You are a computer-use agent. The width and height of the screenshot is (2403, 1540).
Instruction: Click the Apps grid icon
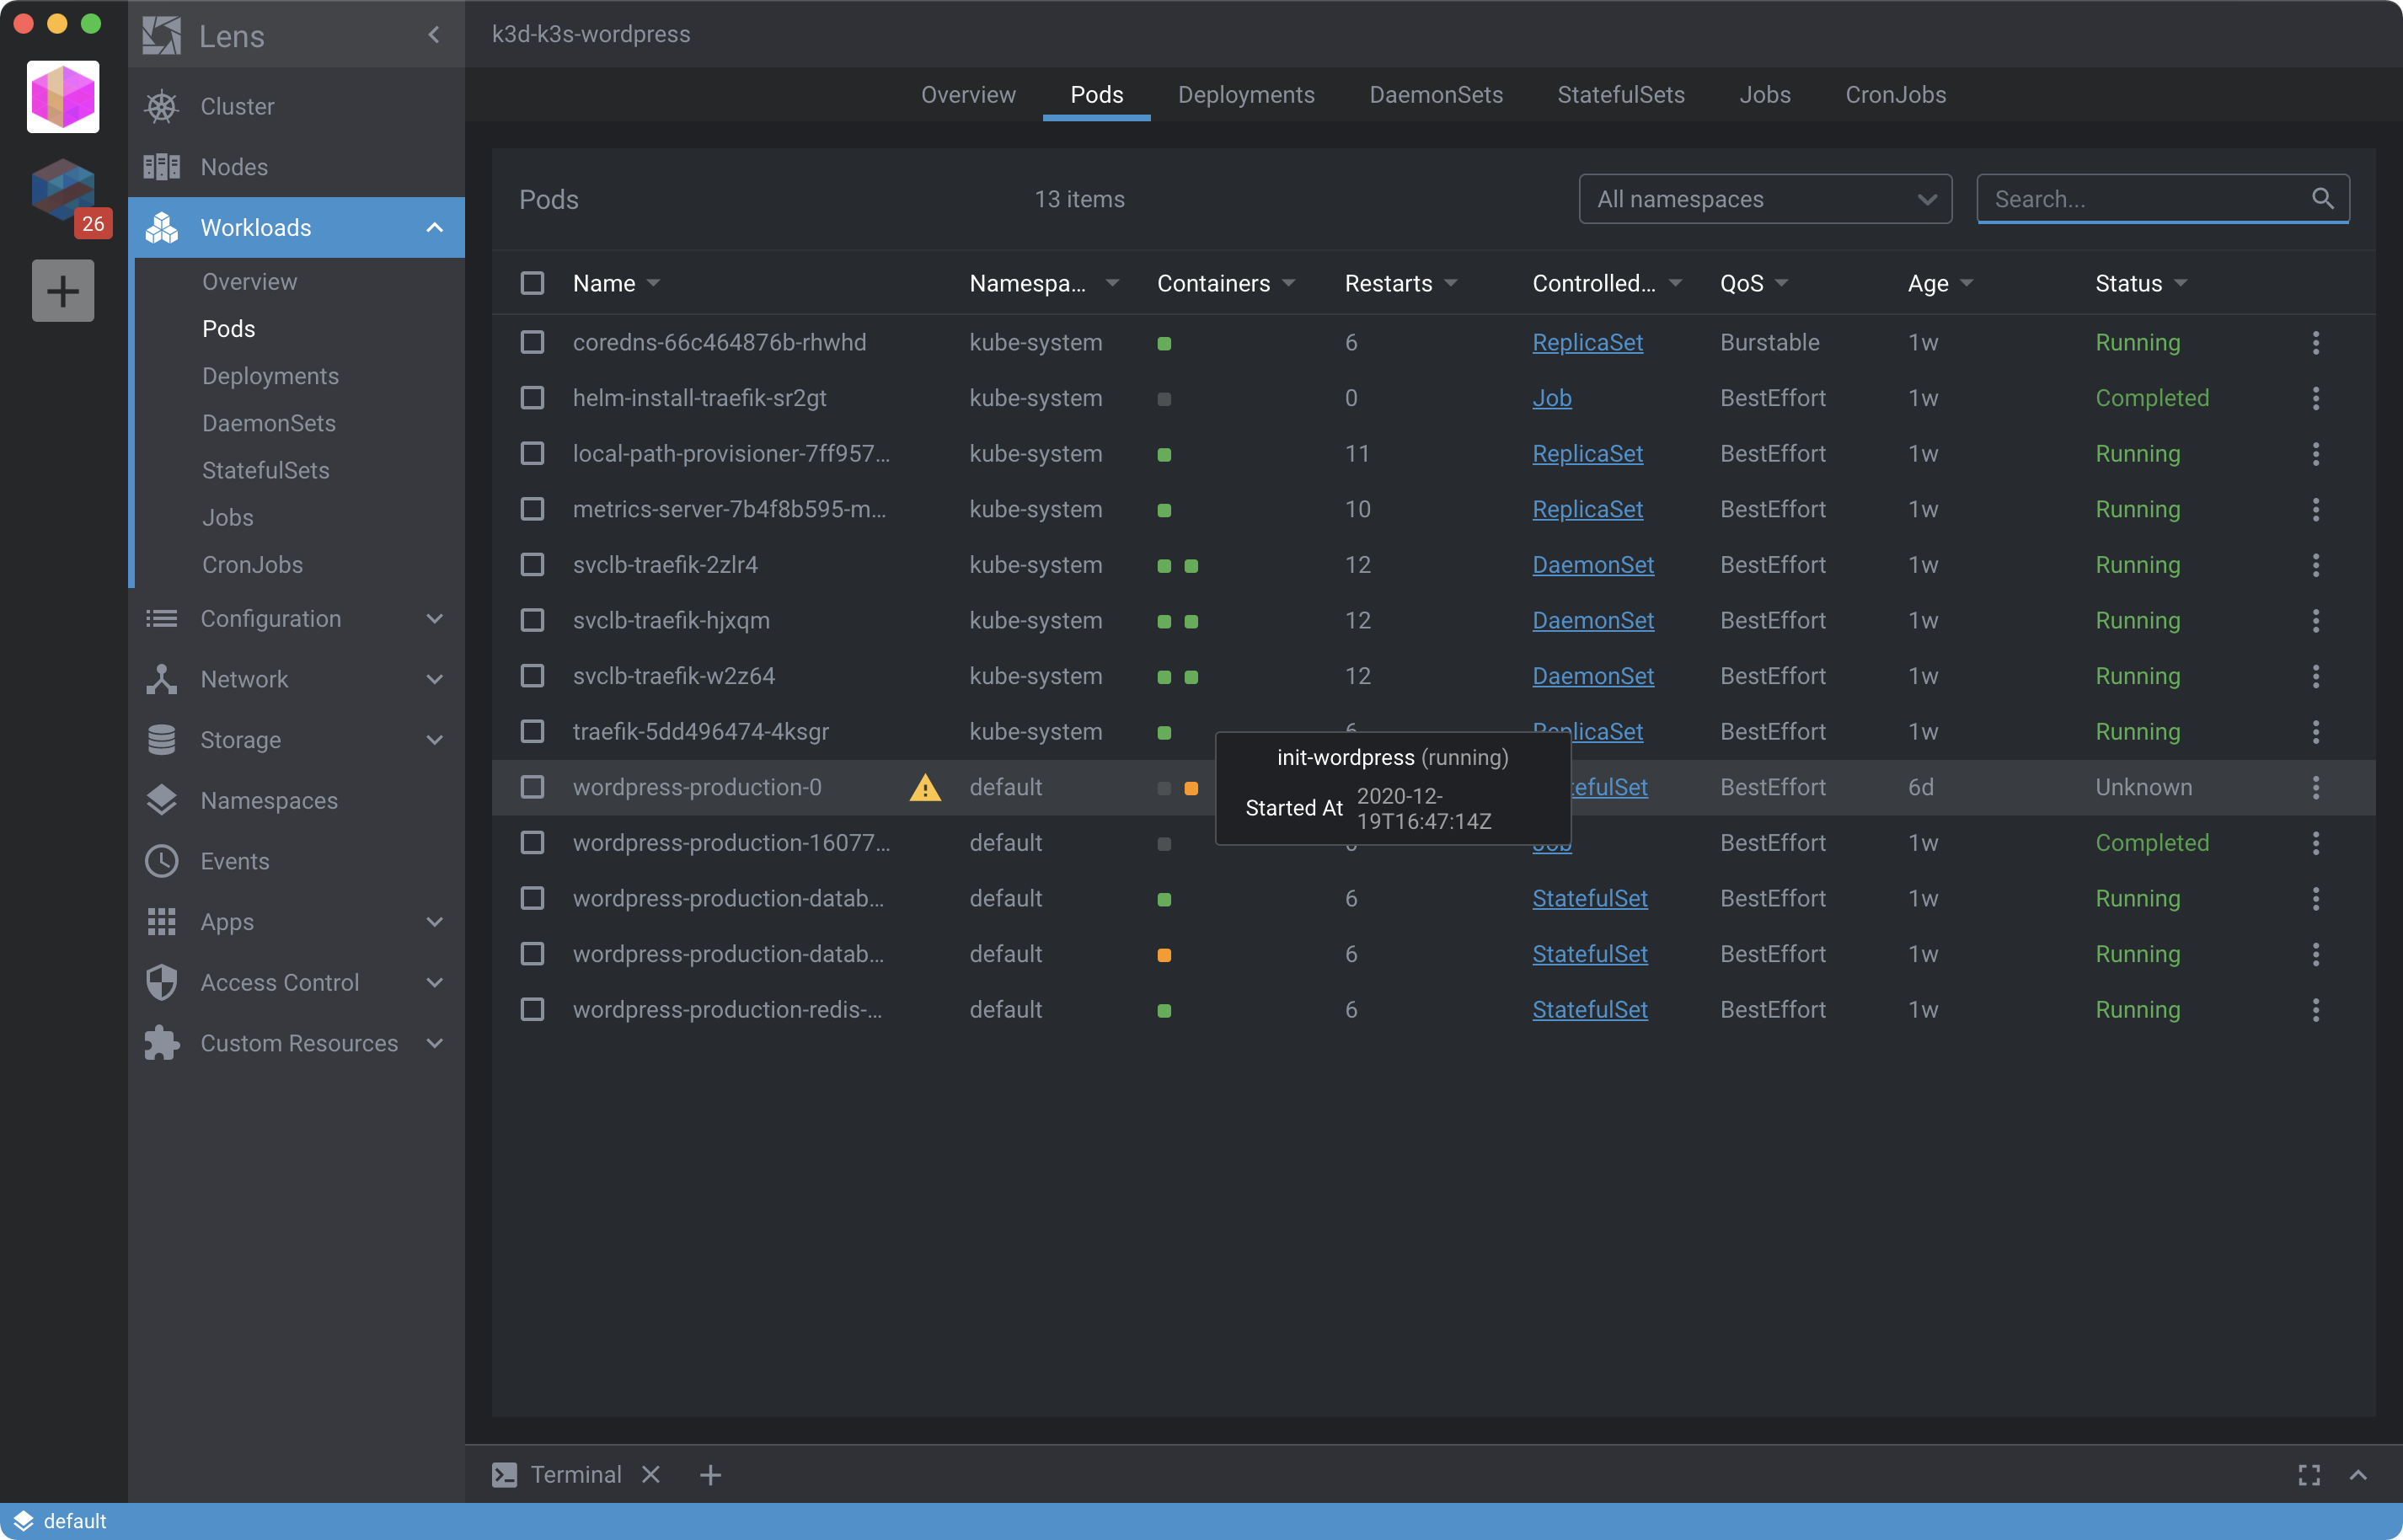coord(161,922)
